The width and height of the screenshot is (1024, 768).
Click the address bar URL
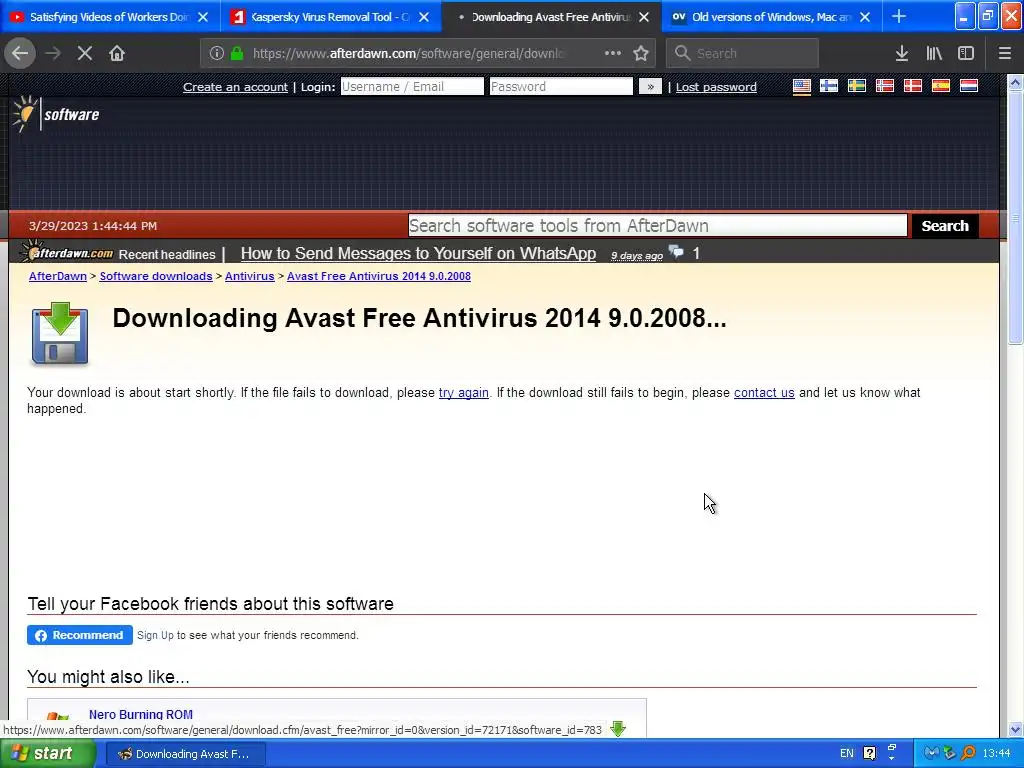coord(408,54)
